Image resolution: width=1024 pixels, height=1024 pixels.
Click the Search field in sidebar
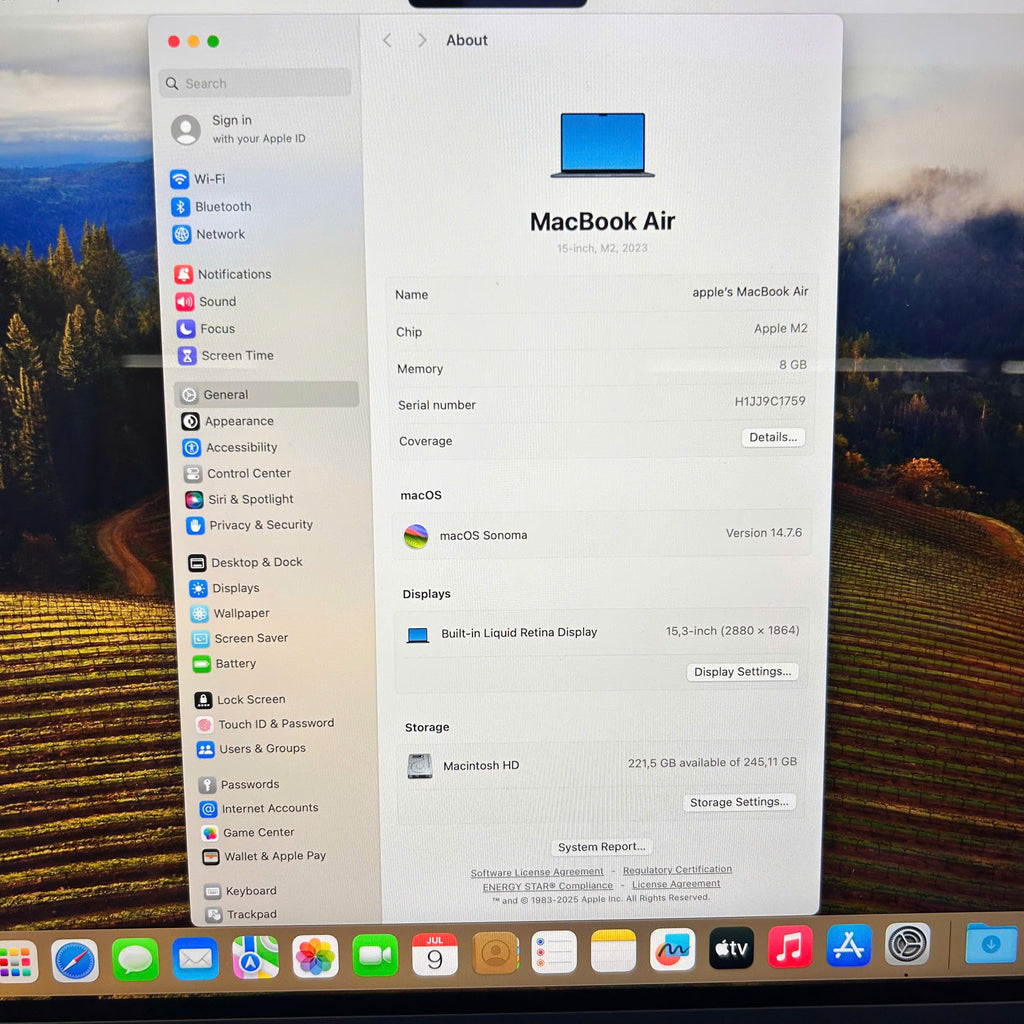tap(255, 83)
